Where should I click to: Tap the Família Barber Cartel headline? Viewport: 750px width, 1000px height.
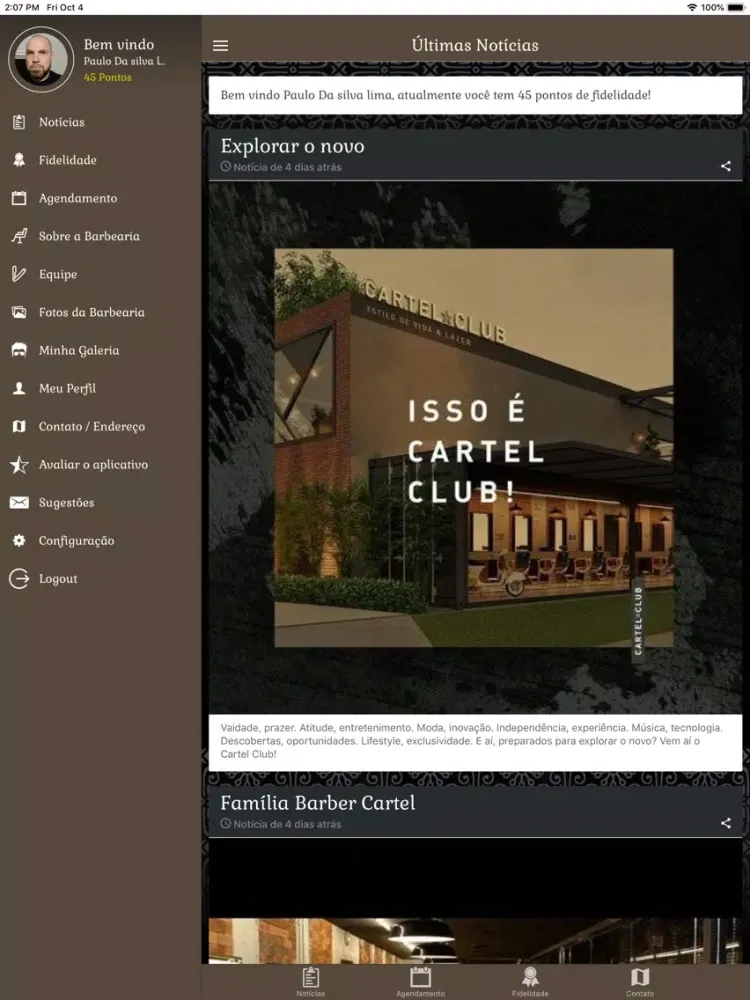tap(318, 802)
